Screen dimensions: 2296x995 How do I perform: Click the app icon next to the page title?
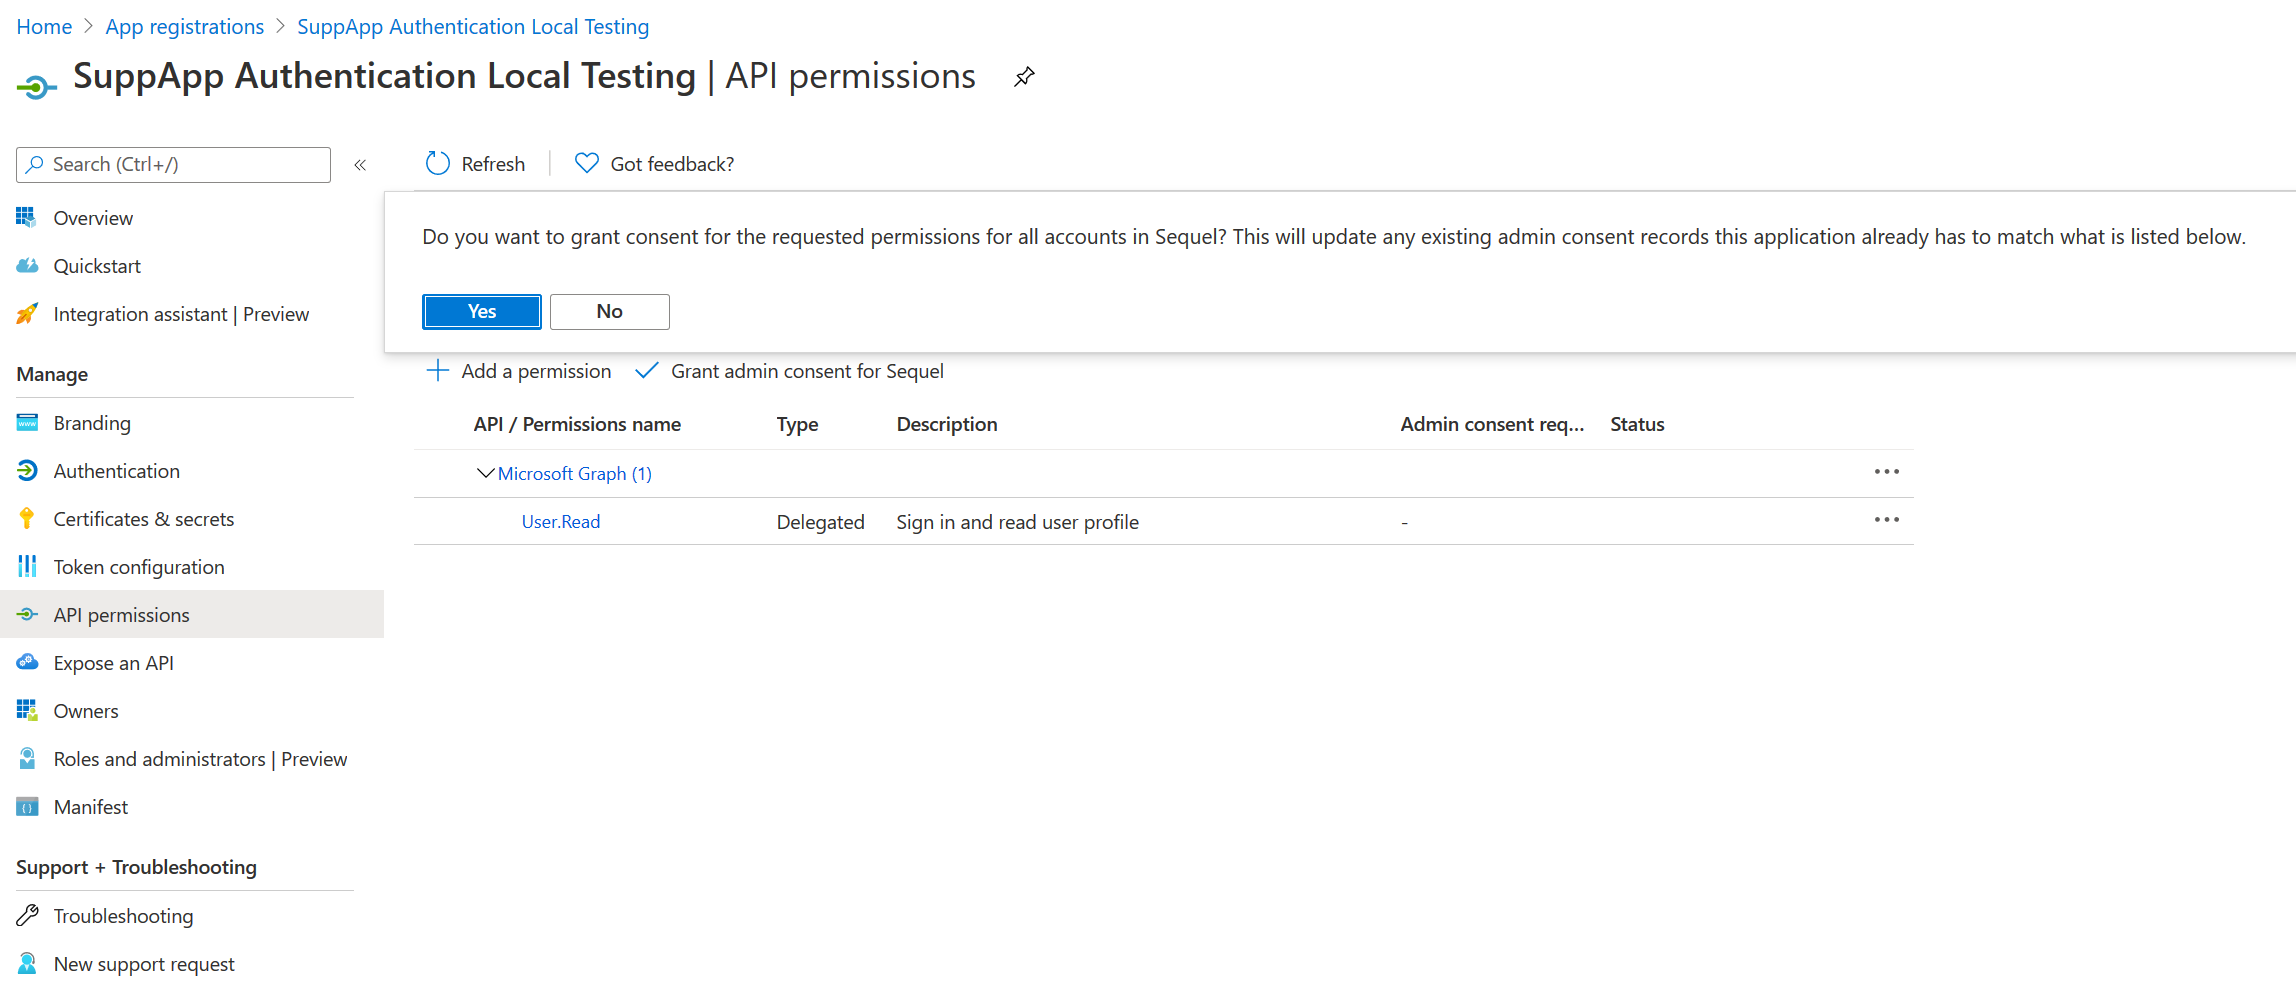point(36,88)
